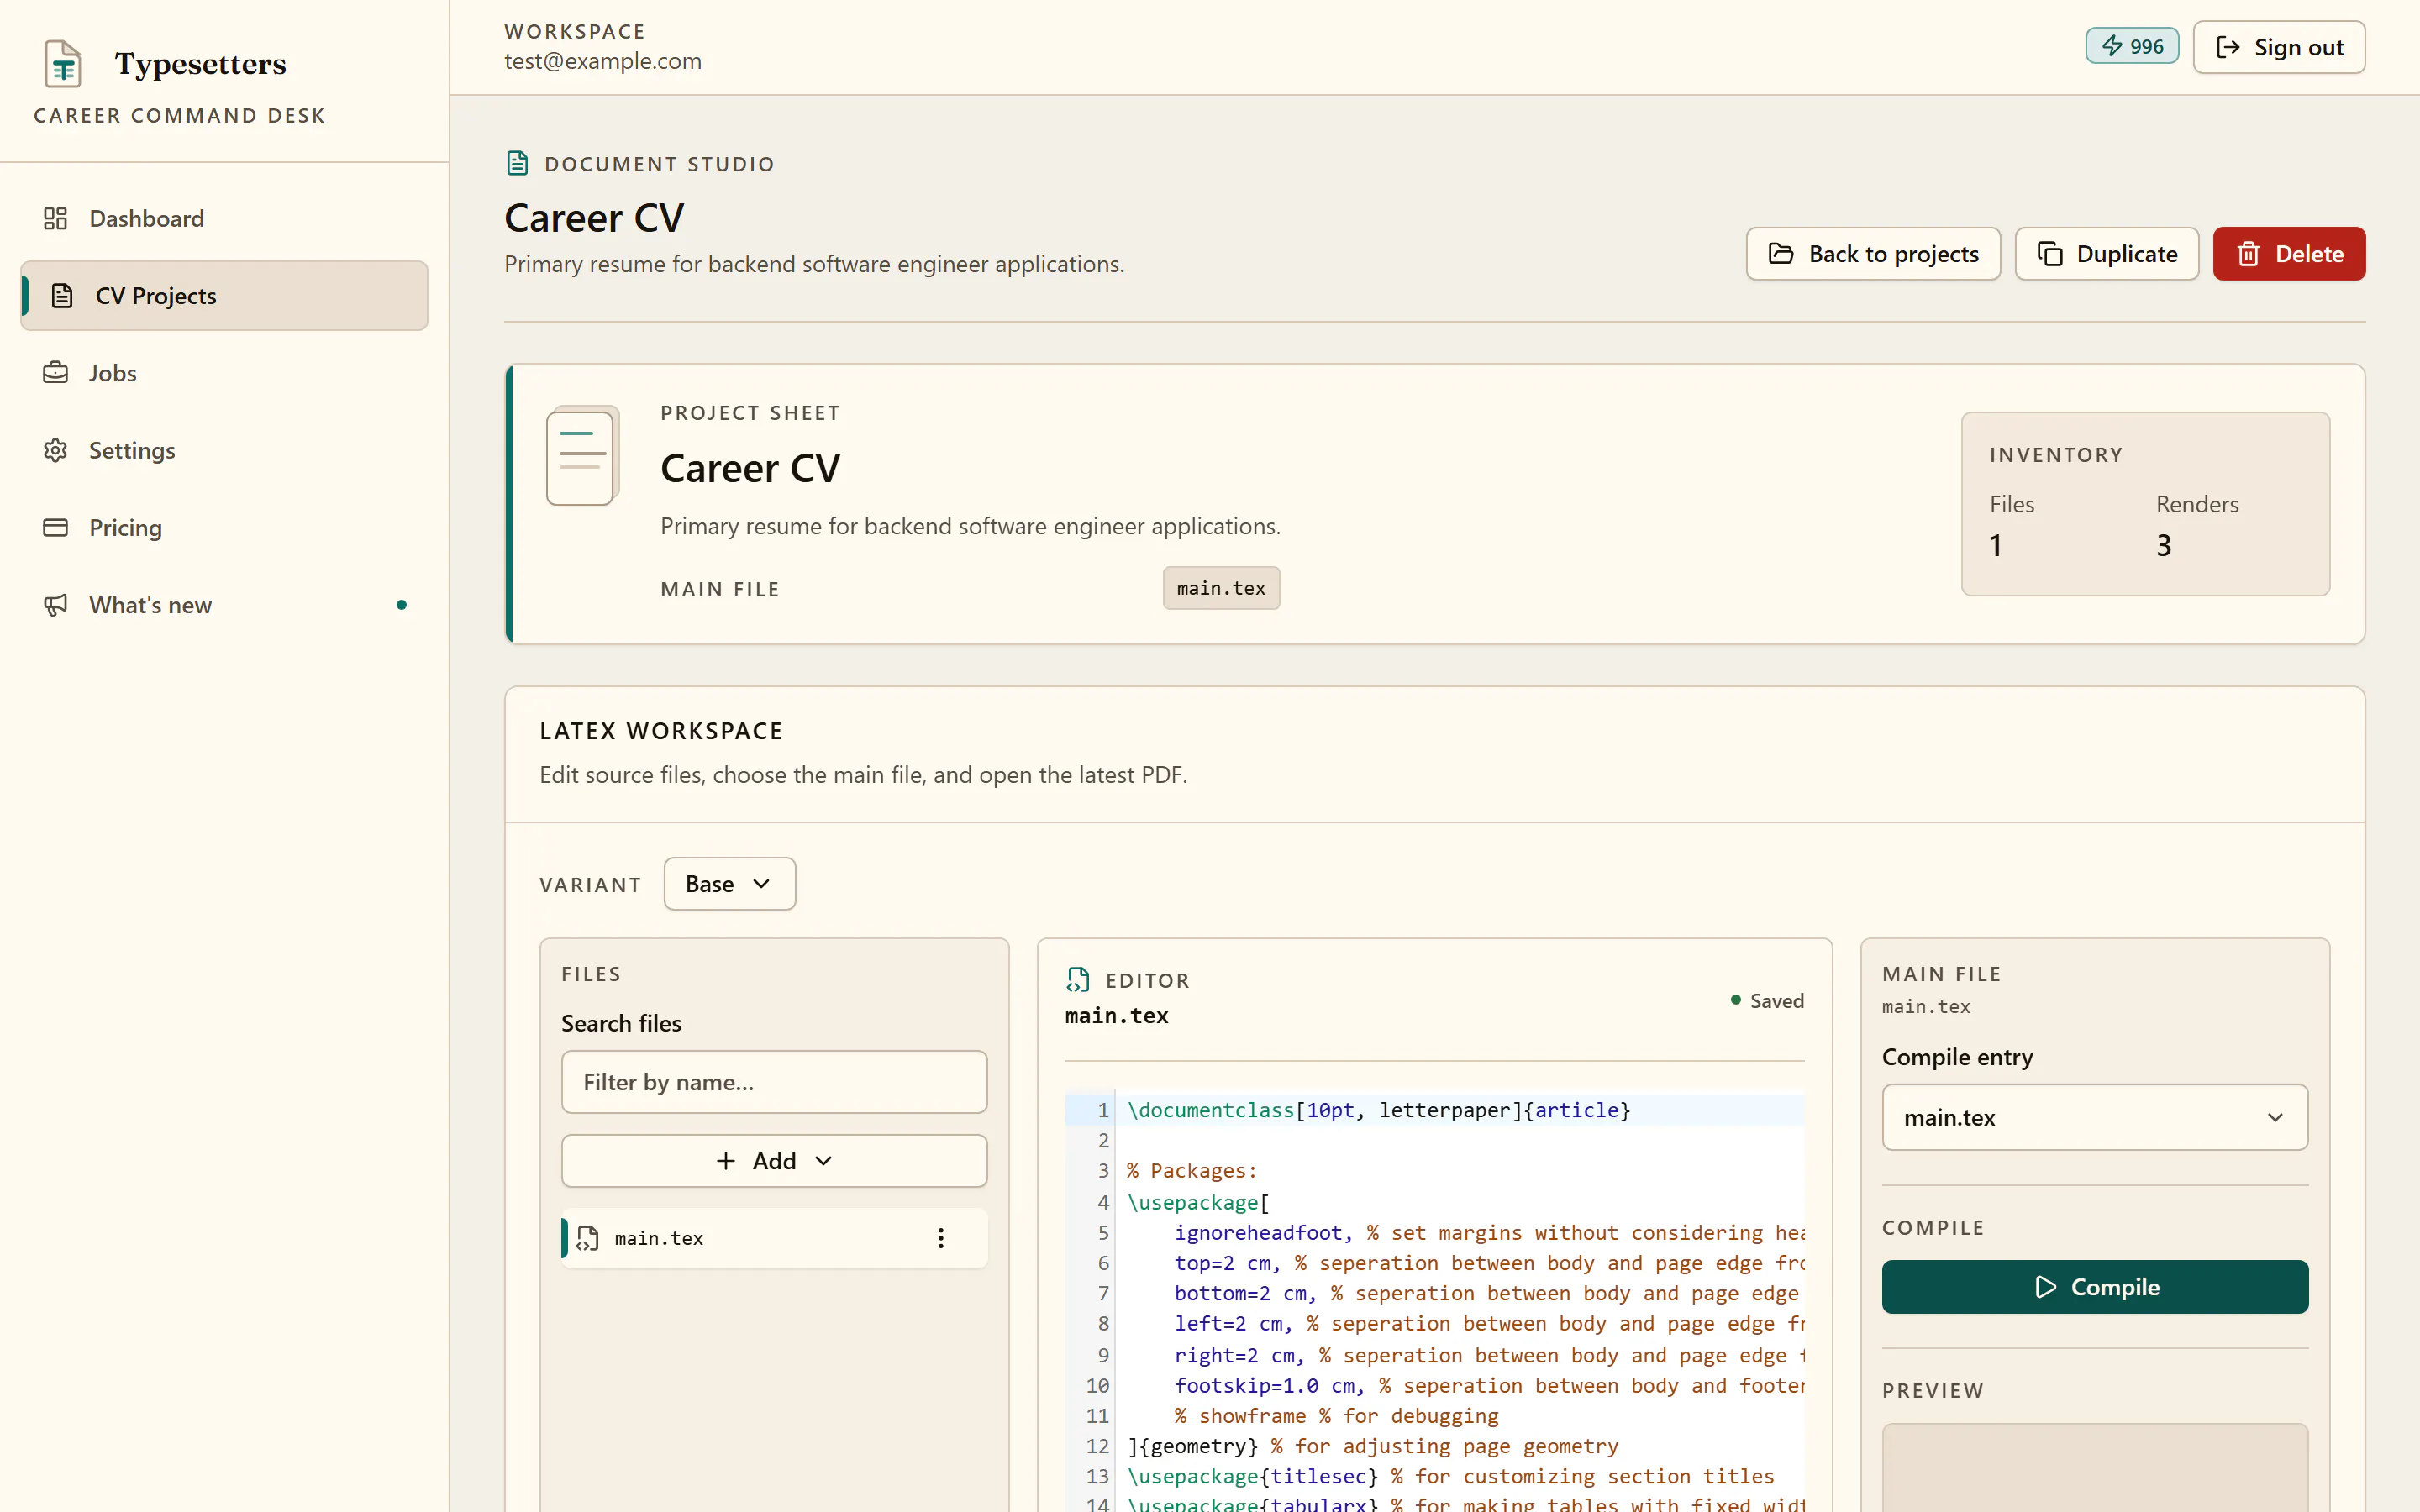The width and height of the screenshot is (2420, 1512).
Task: Click the Renders count value 3
Action: [2163, 546]
